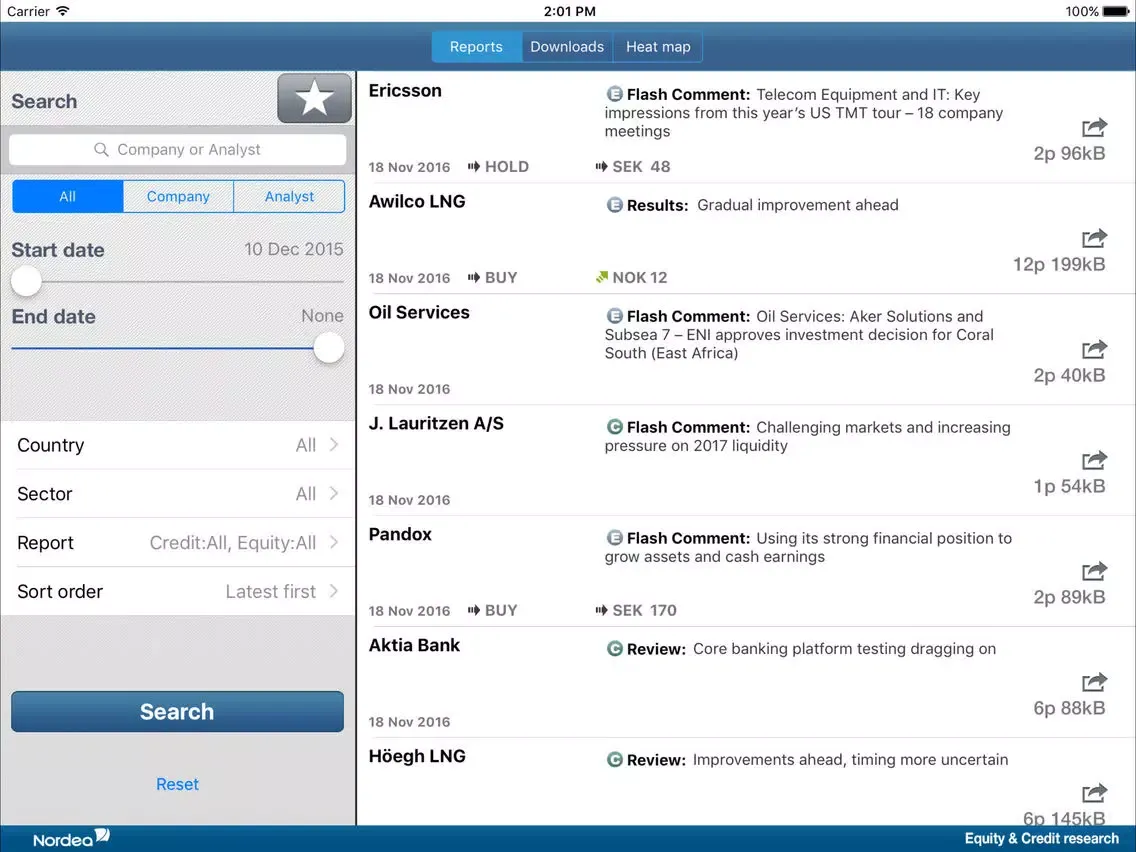Open the Ericsson report row
The width and height of the screenshot is (1136, 852).
[x=746, y=127]
